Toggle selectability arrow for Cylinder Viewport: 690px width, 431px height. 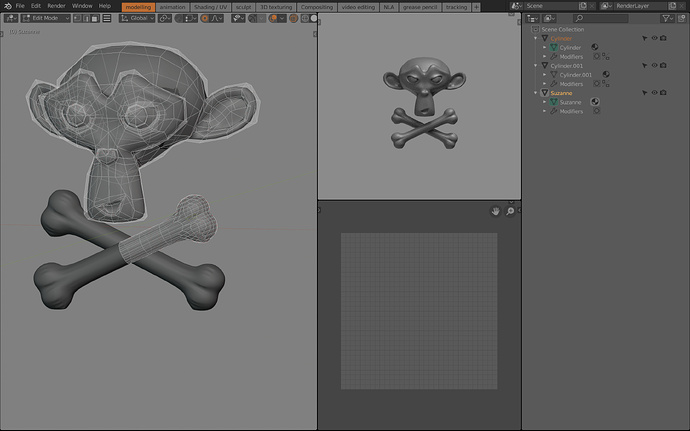pyautogui.click(x=645, y=38)
